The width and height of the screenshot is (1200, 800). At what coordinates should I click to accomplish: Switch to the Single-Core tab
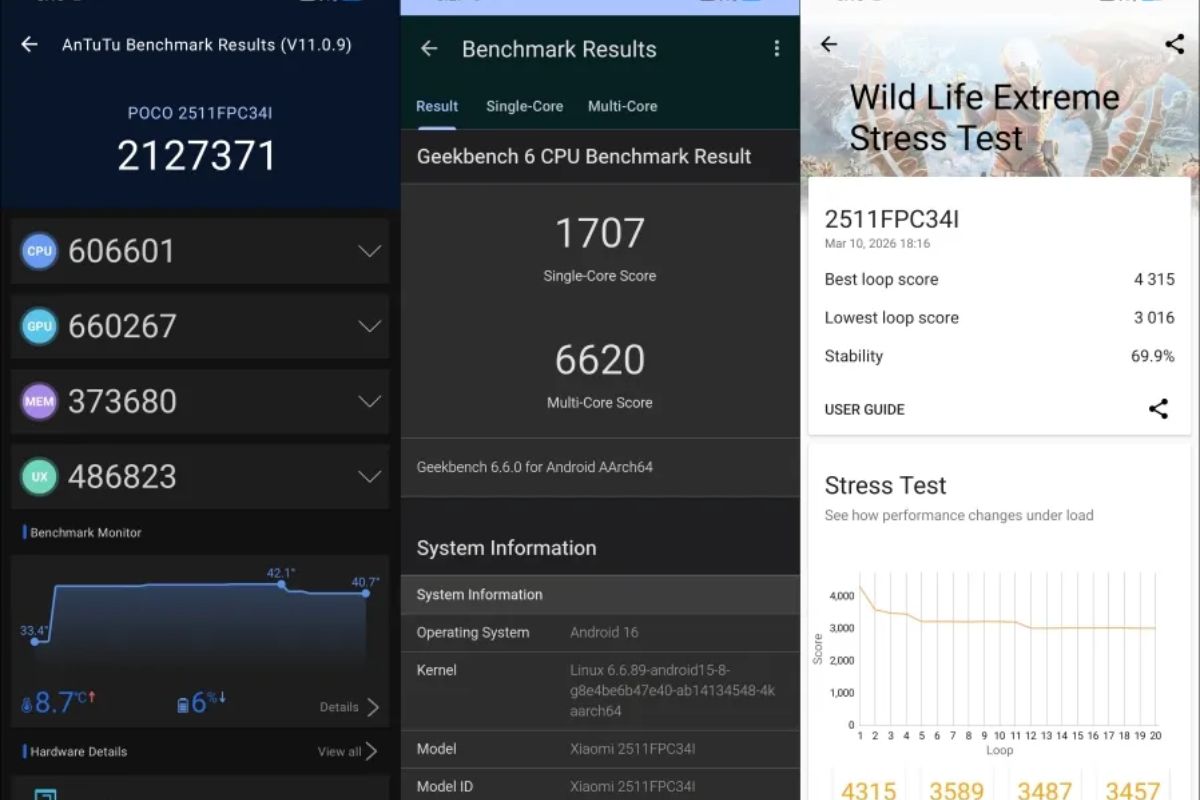[524, 106]
